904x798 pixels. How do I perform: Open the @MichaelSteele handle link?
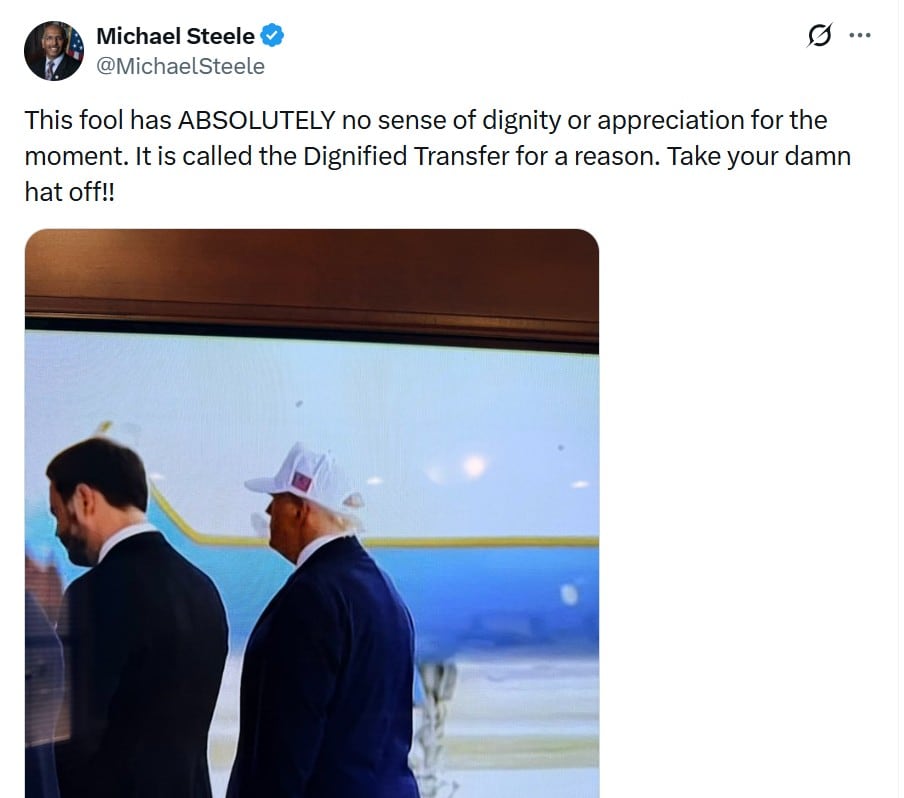click(x=180, y=66)
